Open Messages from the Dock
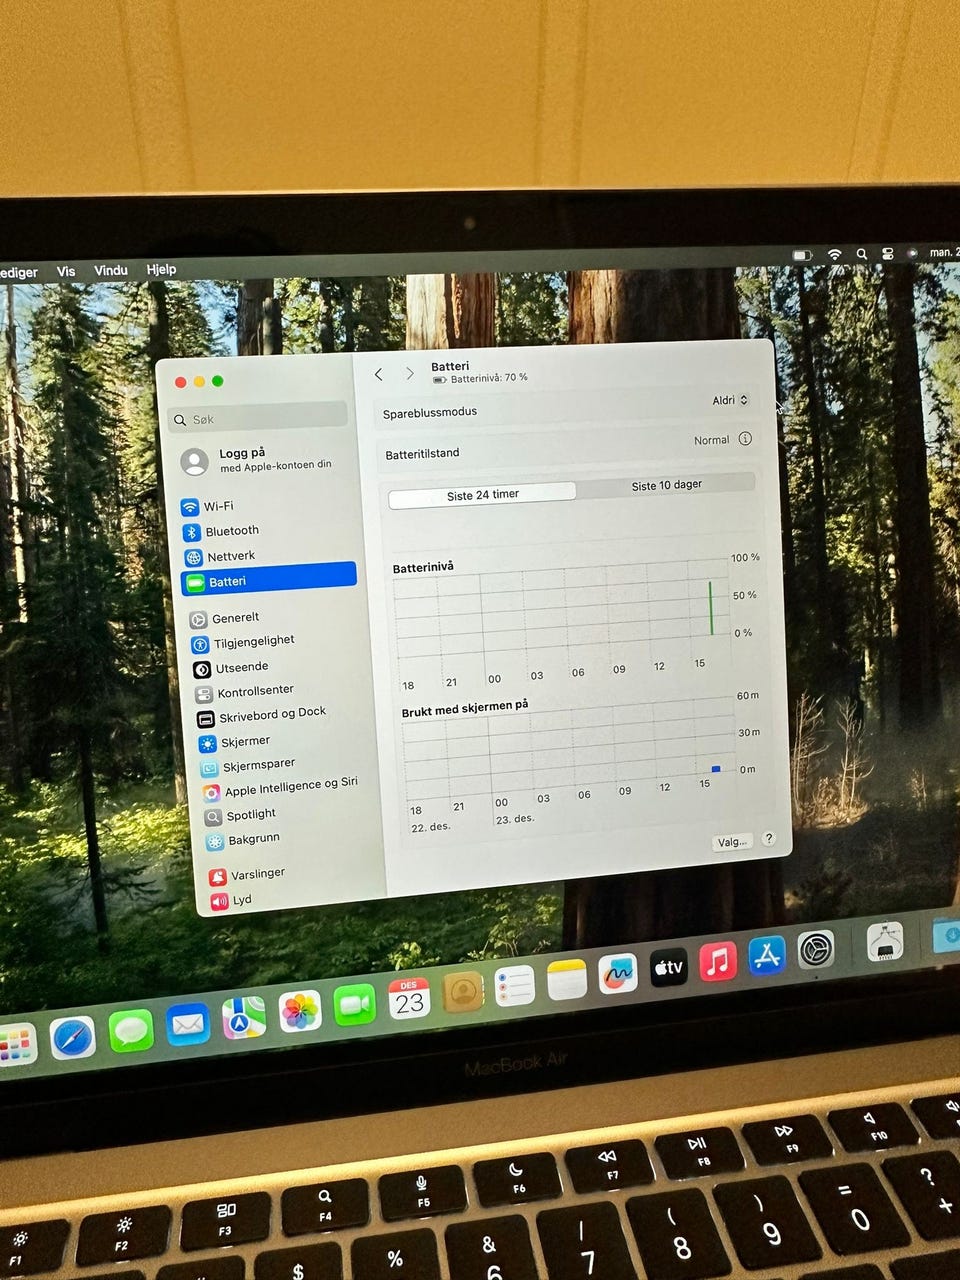960x1280 pixels. 130,1031
